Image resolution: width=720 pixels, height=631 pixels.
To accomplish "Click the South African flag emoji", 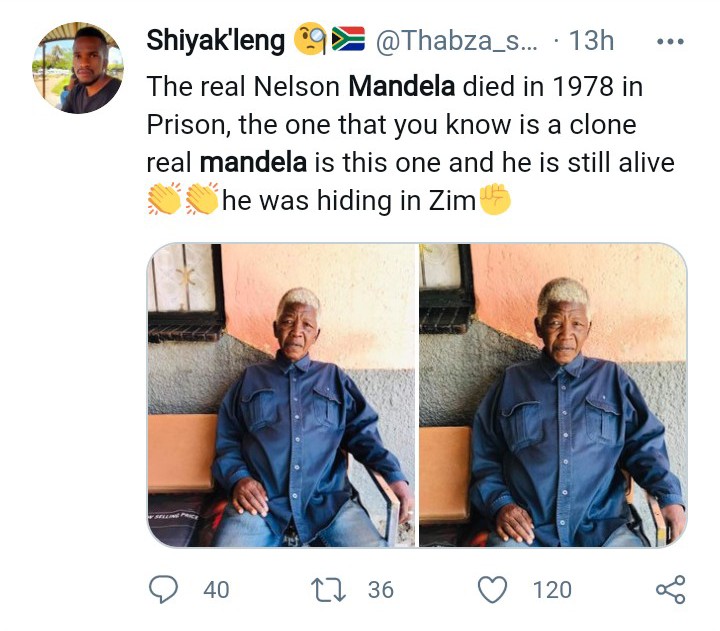I will [346, 41].
